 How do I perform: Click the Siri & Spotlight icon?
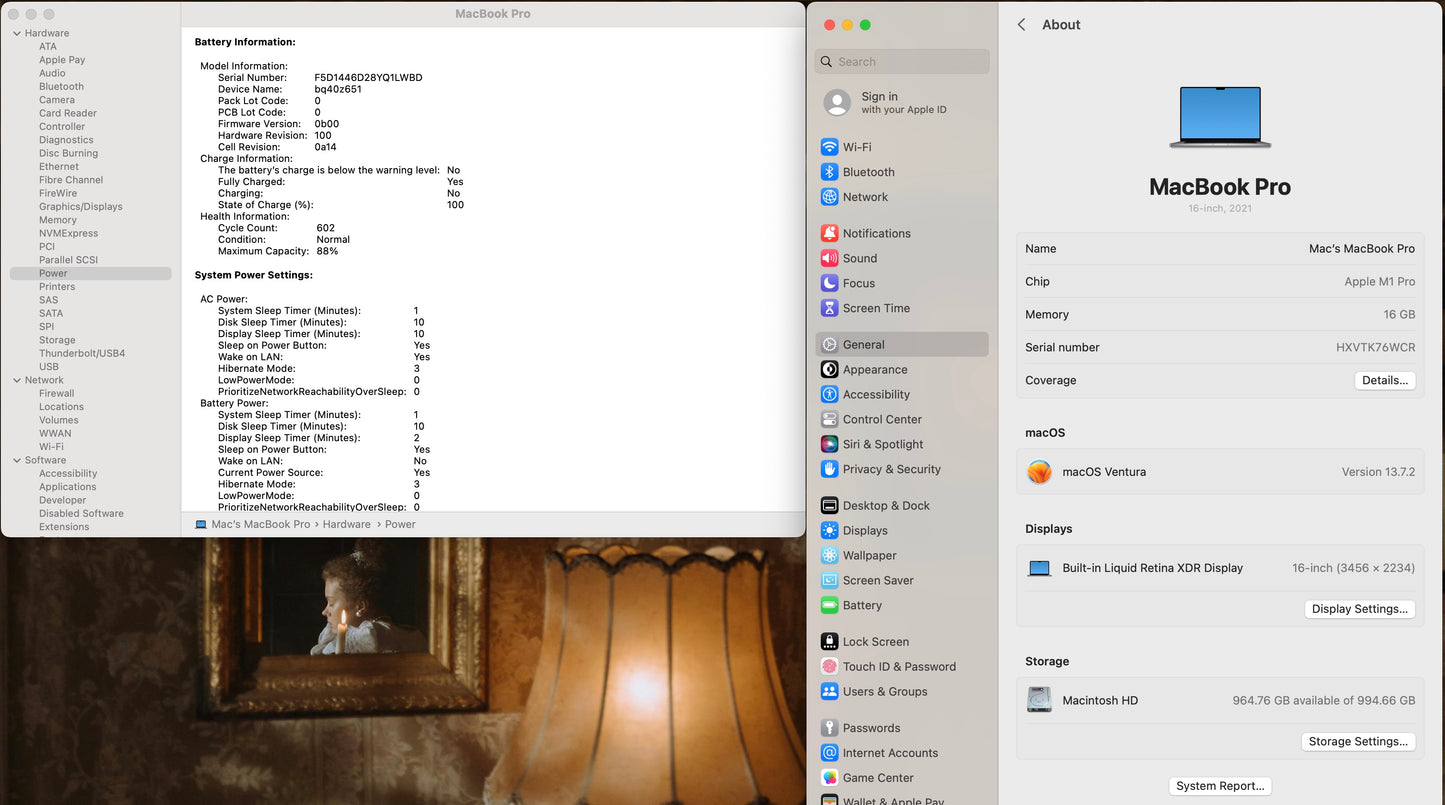pyautogui.click(x=829, y=444)
